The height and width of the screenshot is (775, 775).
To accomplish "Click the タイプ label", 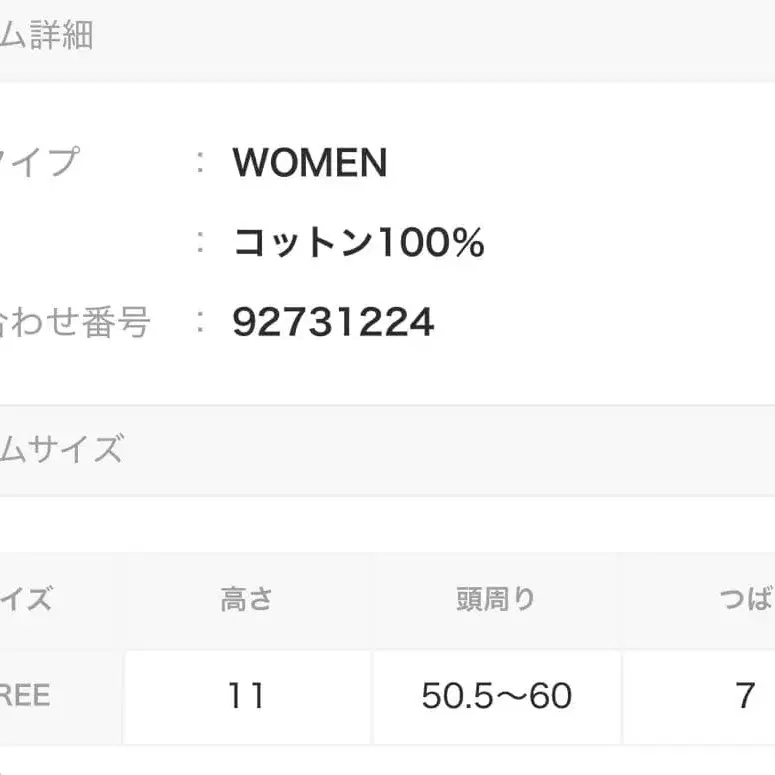I will tap(40, 162).
